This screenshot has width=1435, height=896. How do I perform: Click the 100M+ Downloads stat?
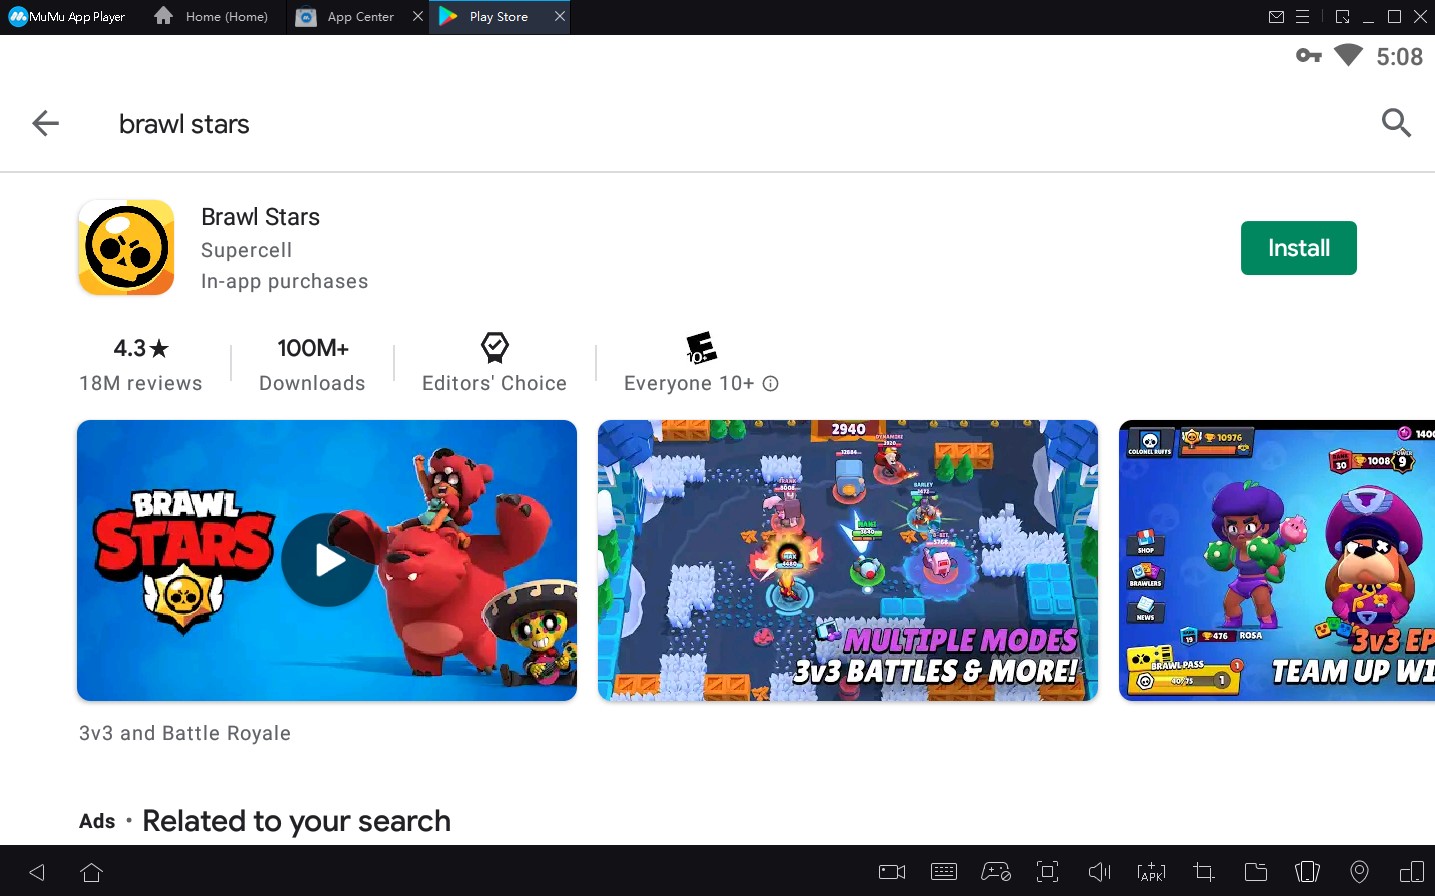click(x=312, y=363)
